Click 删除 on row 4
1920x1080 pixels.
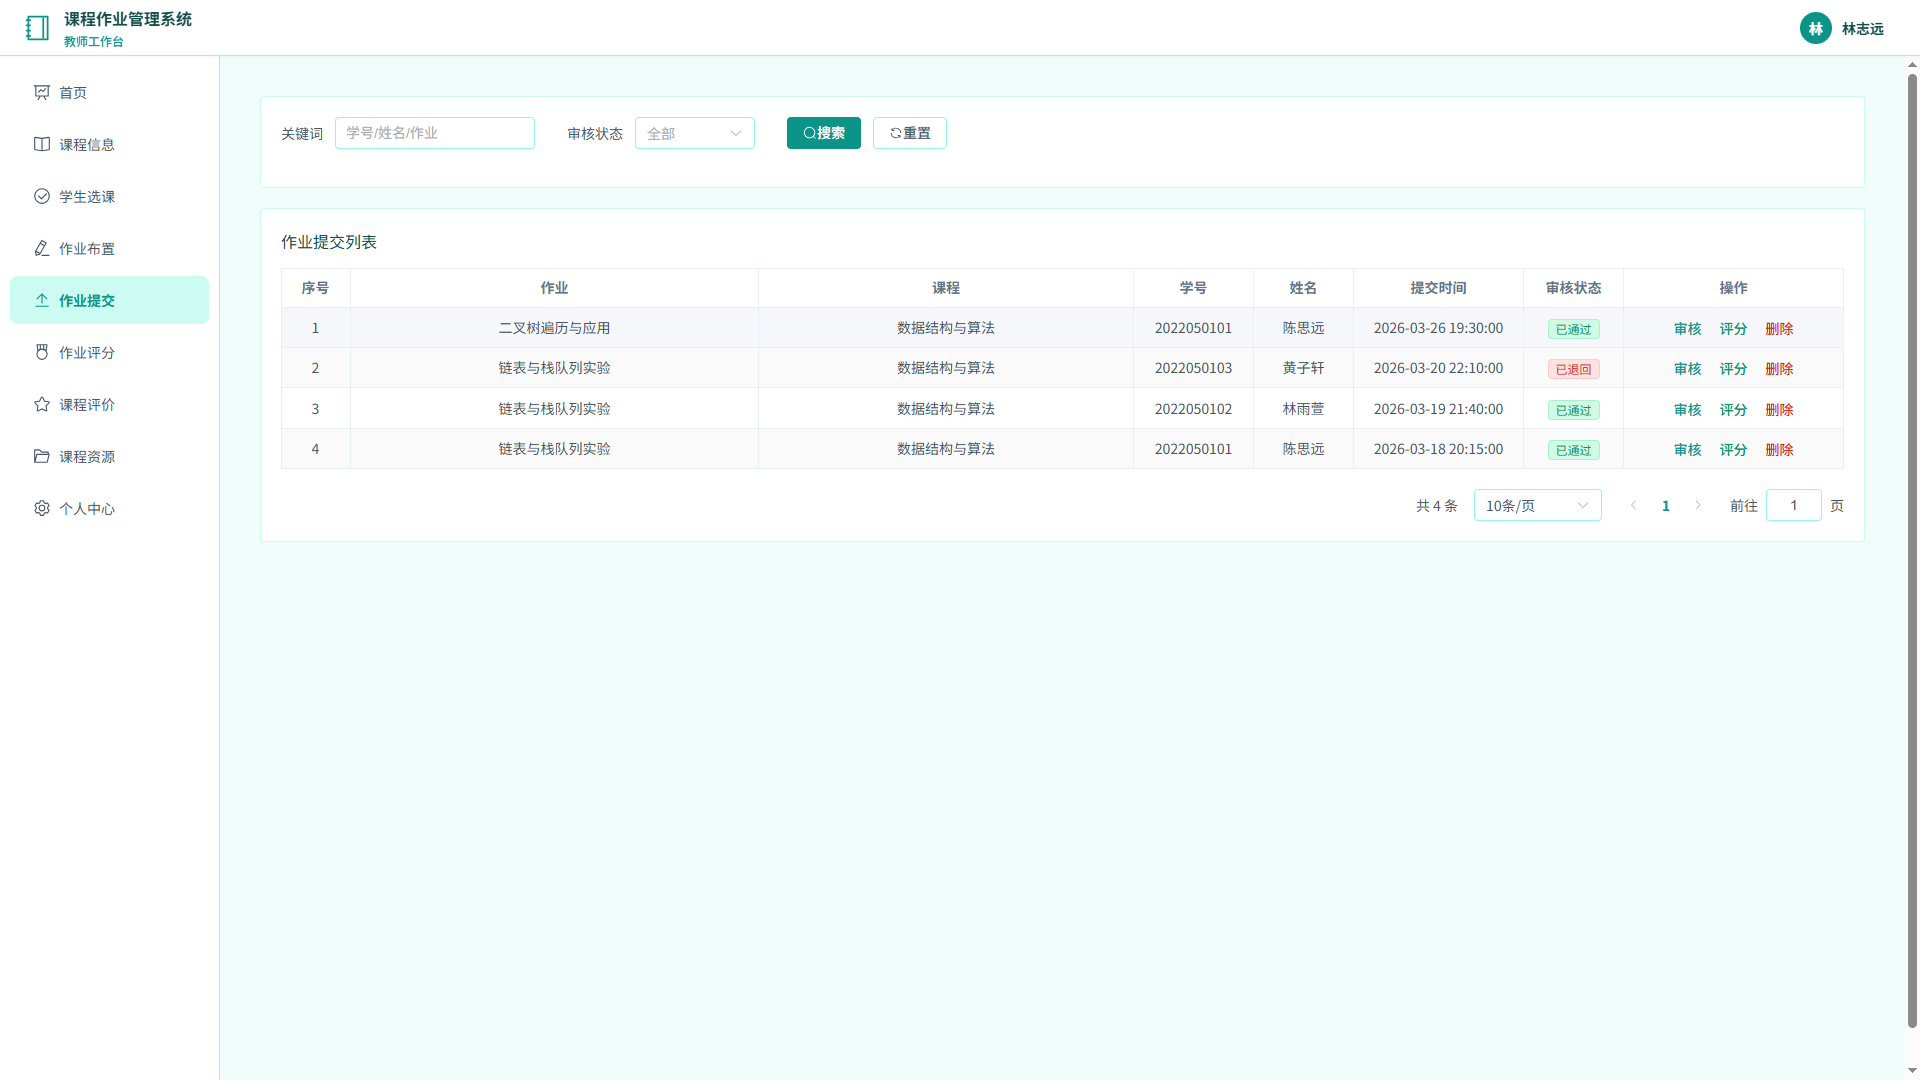1779,450
